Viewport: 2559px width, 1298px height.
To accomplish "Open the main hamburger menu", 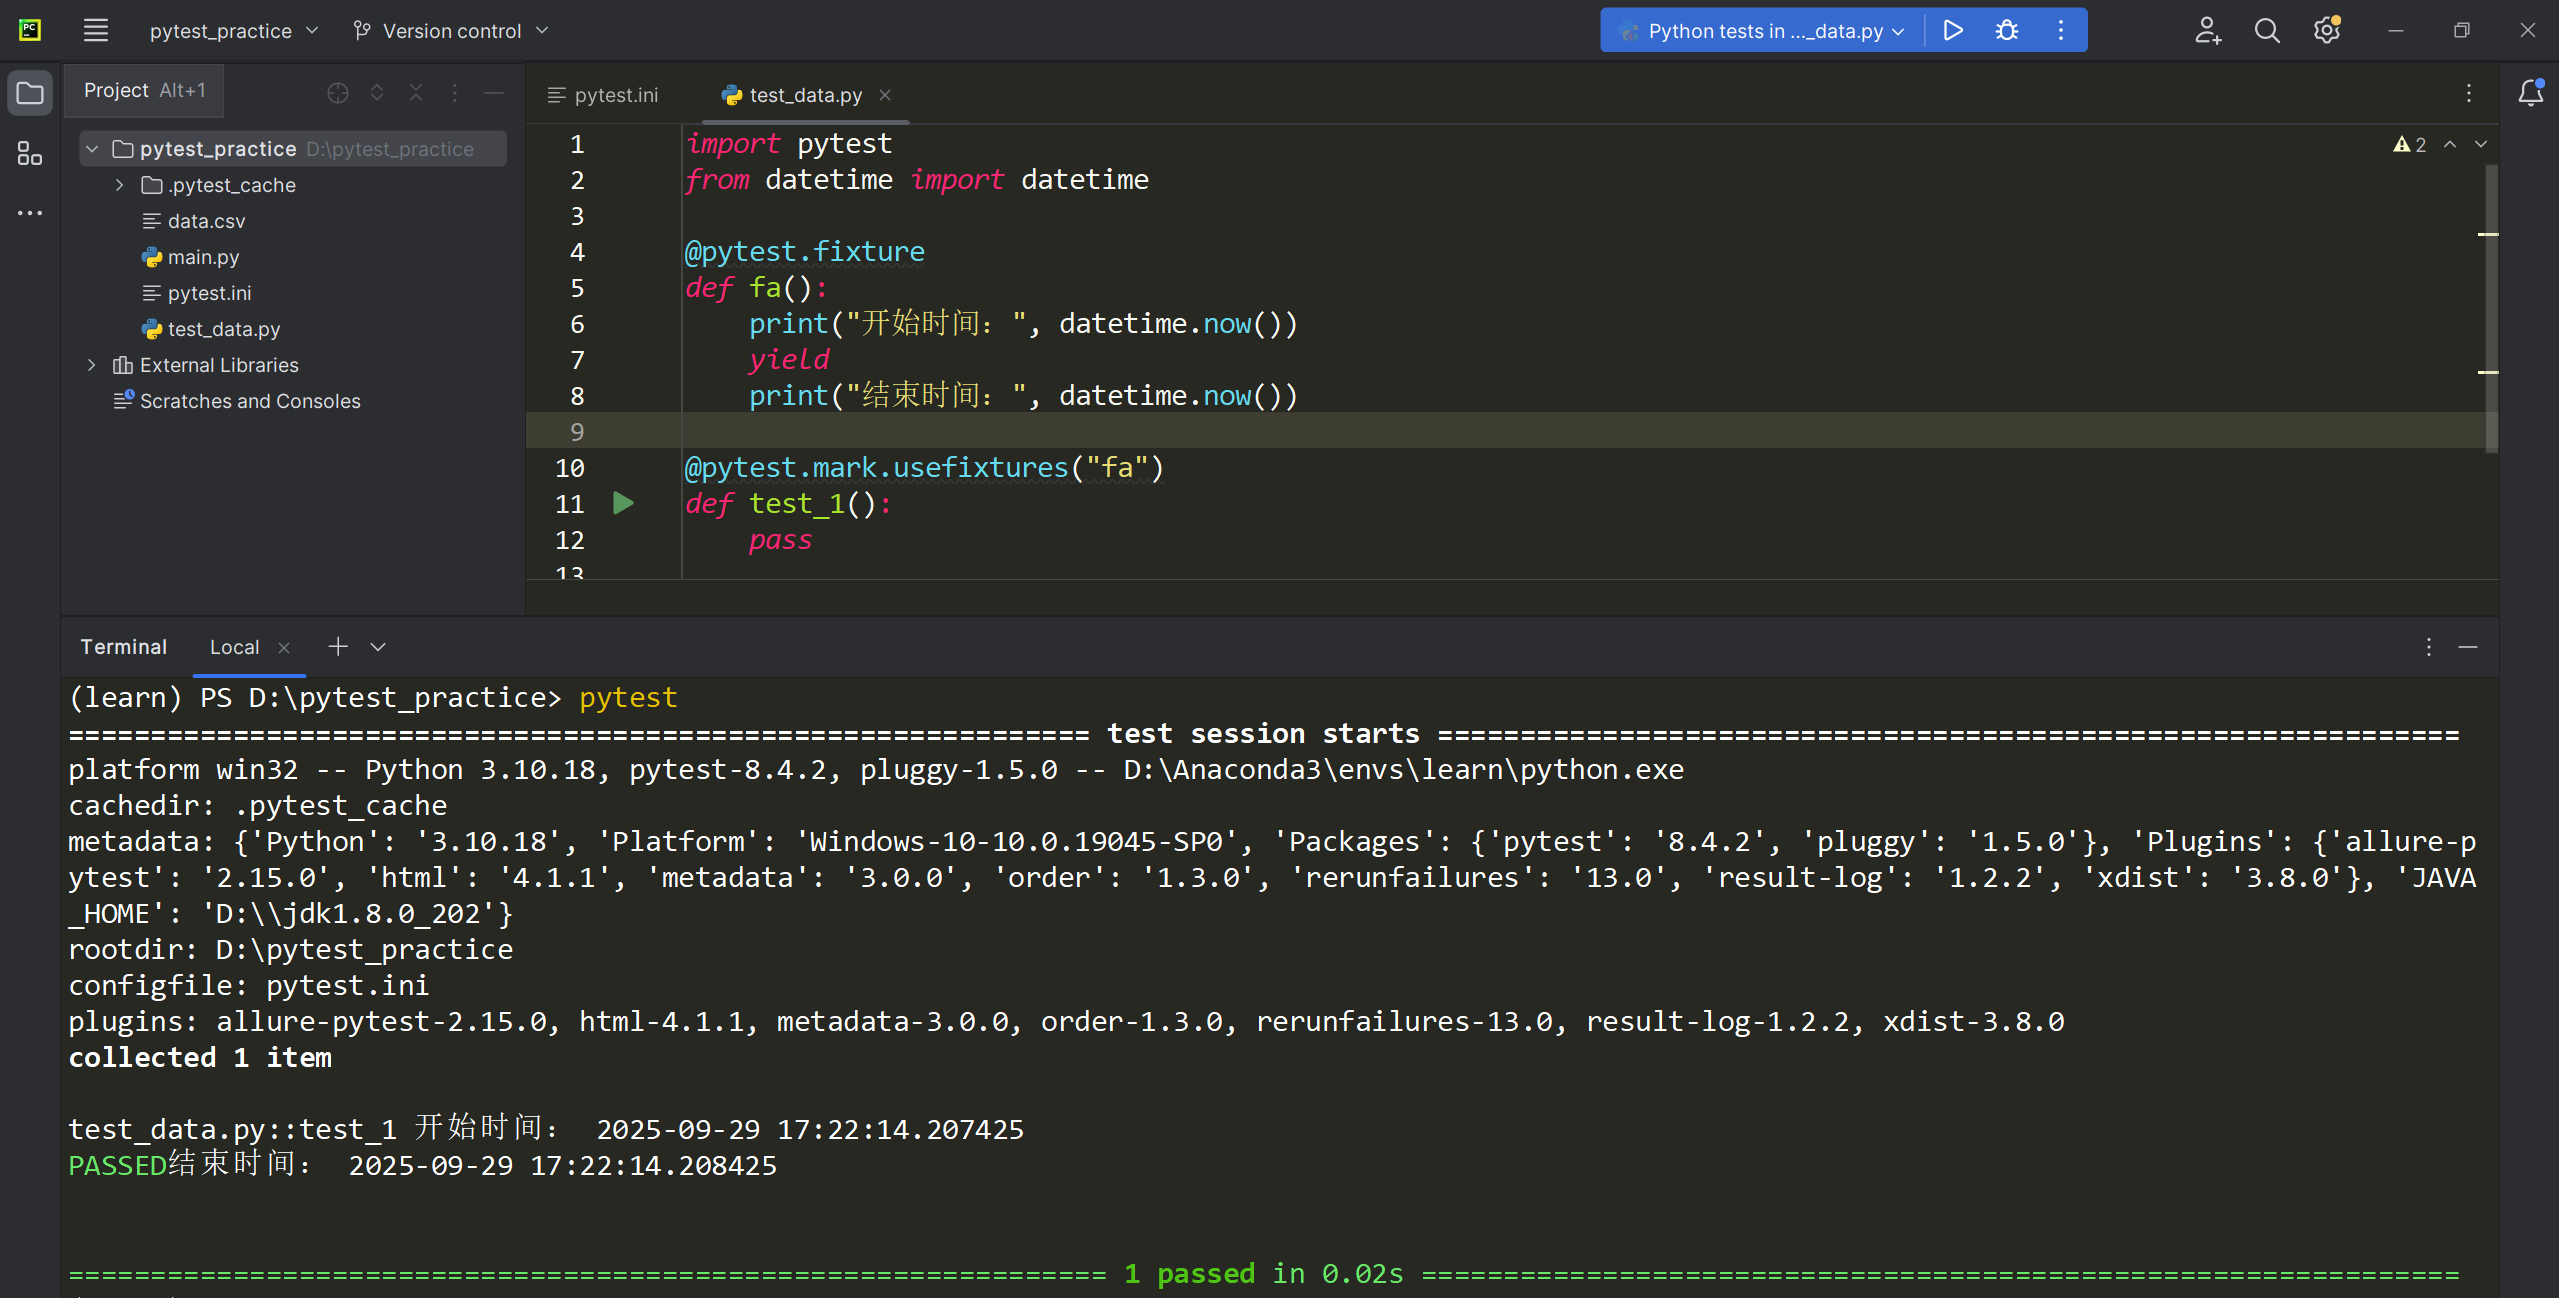I will pyautogui.click(x=95, y=30).
